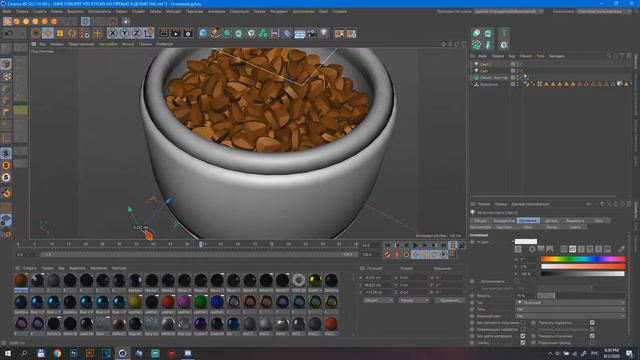Open the Файл menu in main menu bar
Viewport: 640px width, 360px height.
pyautogui.click(x=7, y=11)
